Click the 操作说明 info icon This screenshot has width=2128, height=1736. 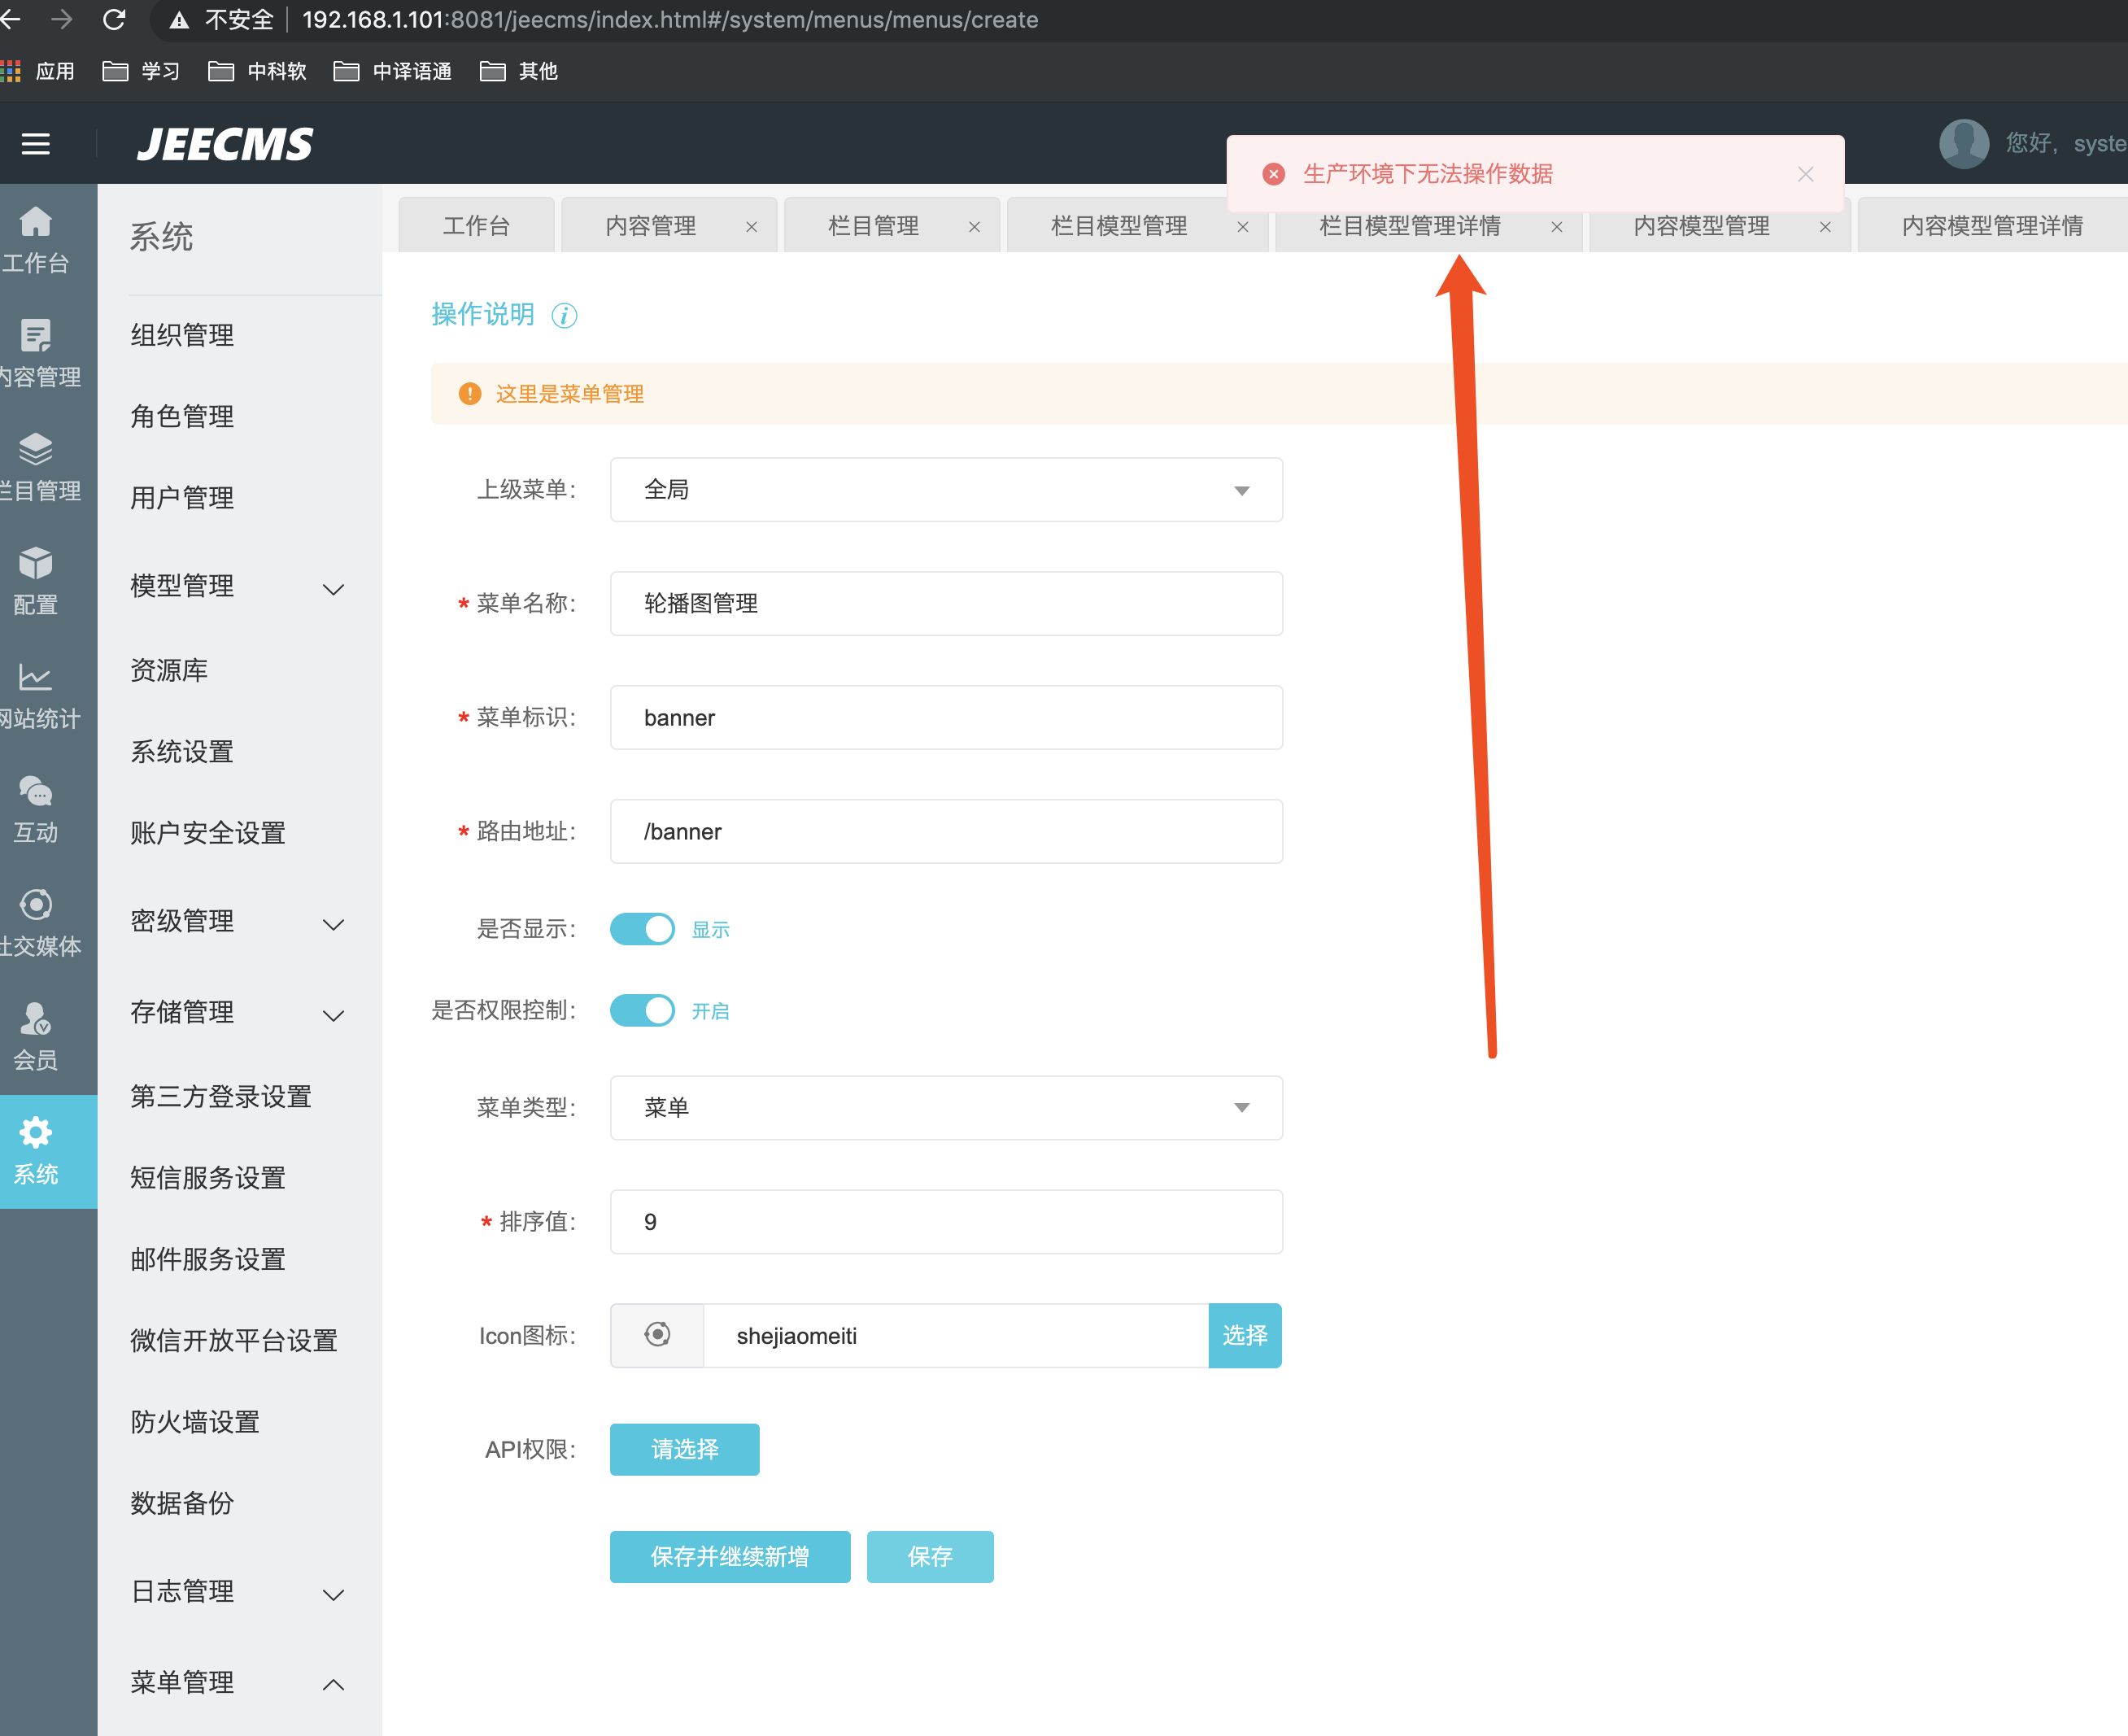coord(564,316)
